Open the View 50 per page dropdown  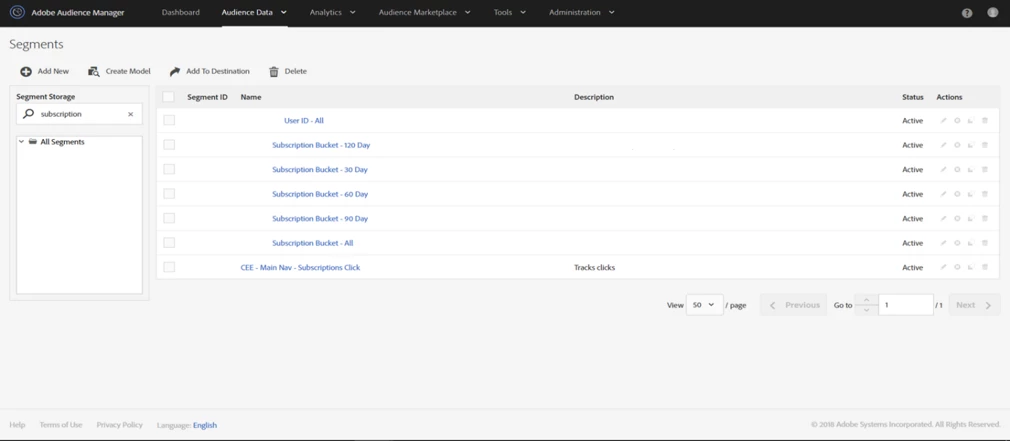click(704, 305)
